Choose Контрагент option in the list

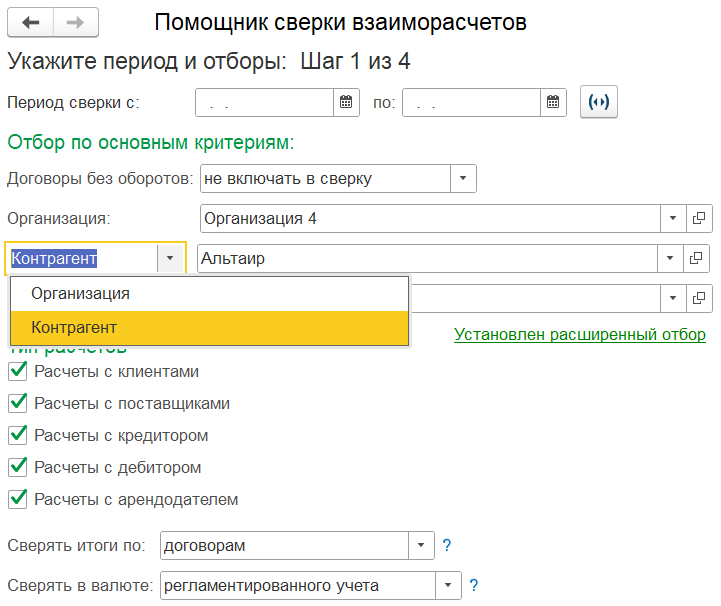coord(74,327)
